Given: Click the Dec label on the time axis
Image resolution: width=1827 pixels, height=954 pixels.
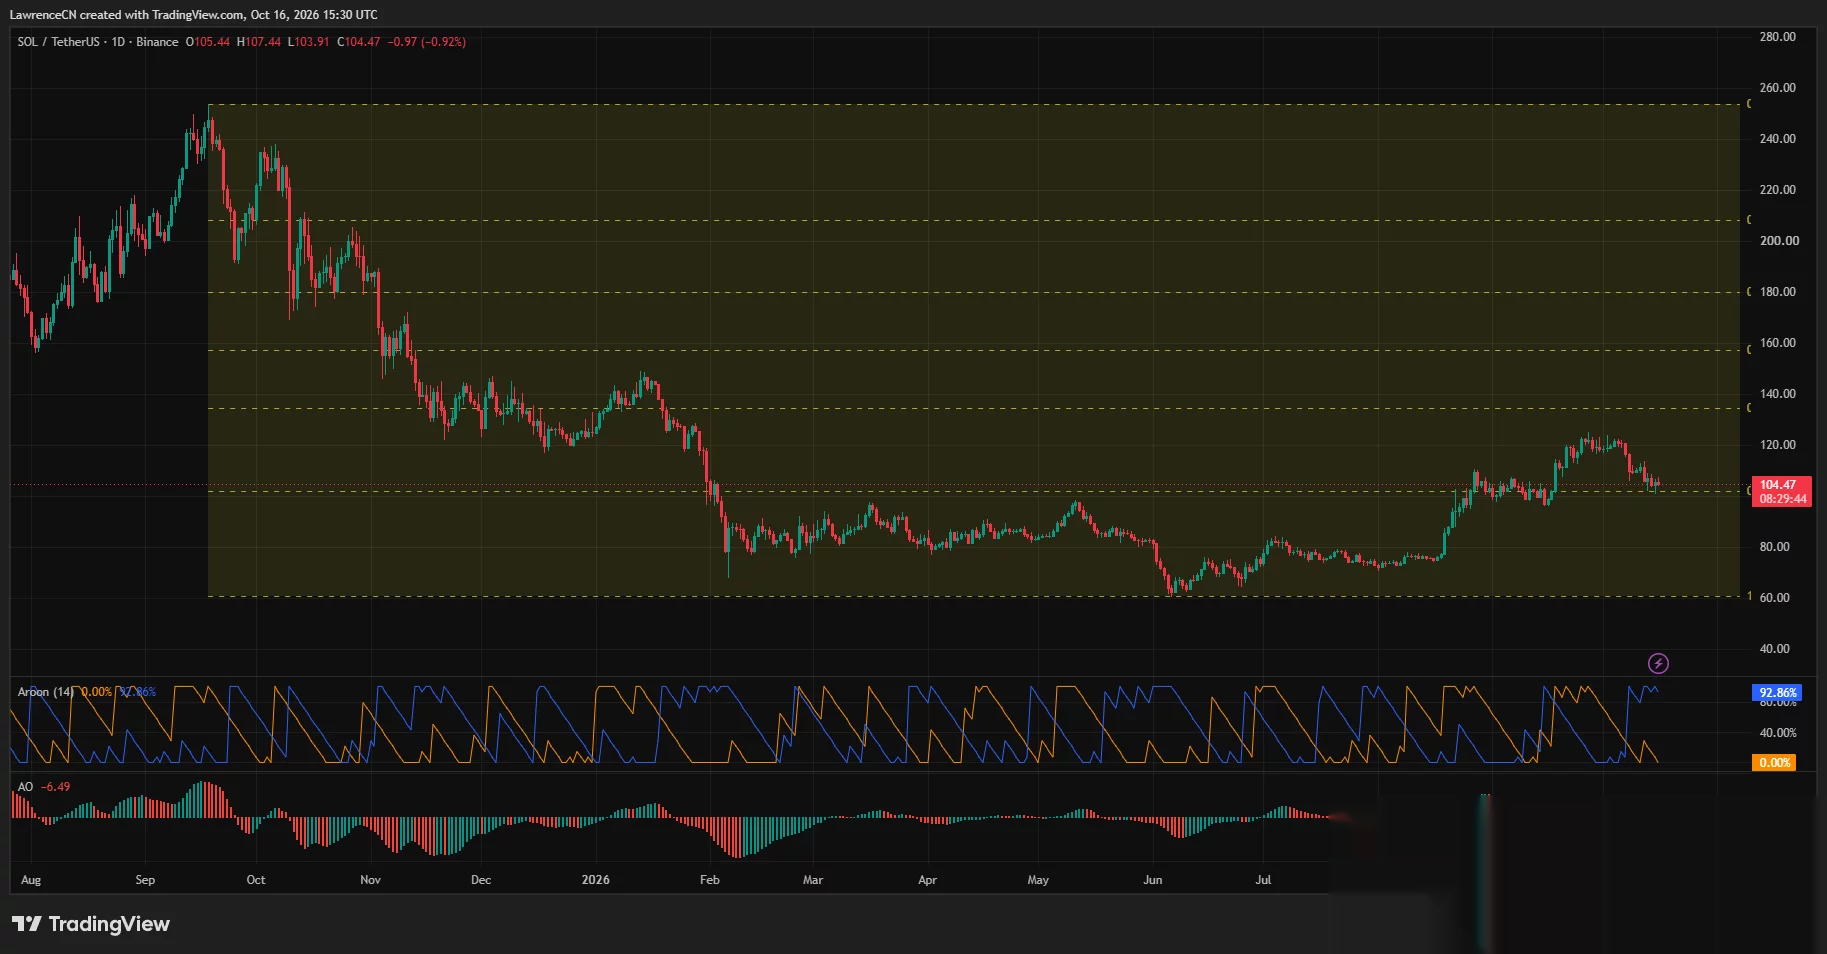Looking at the screenshot, I should pos(481,880).
